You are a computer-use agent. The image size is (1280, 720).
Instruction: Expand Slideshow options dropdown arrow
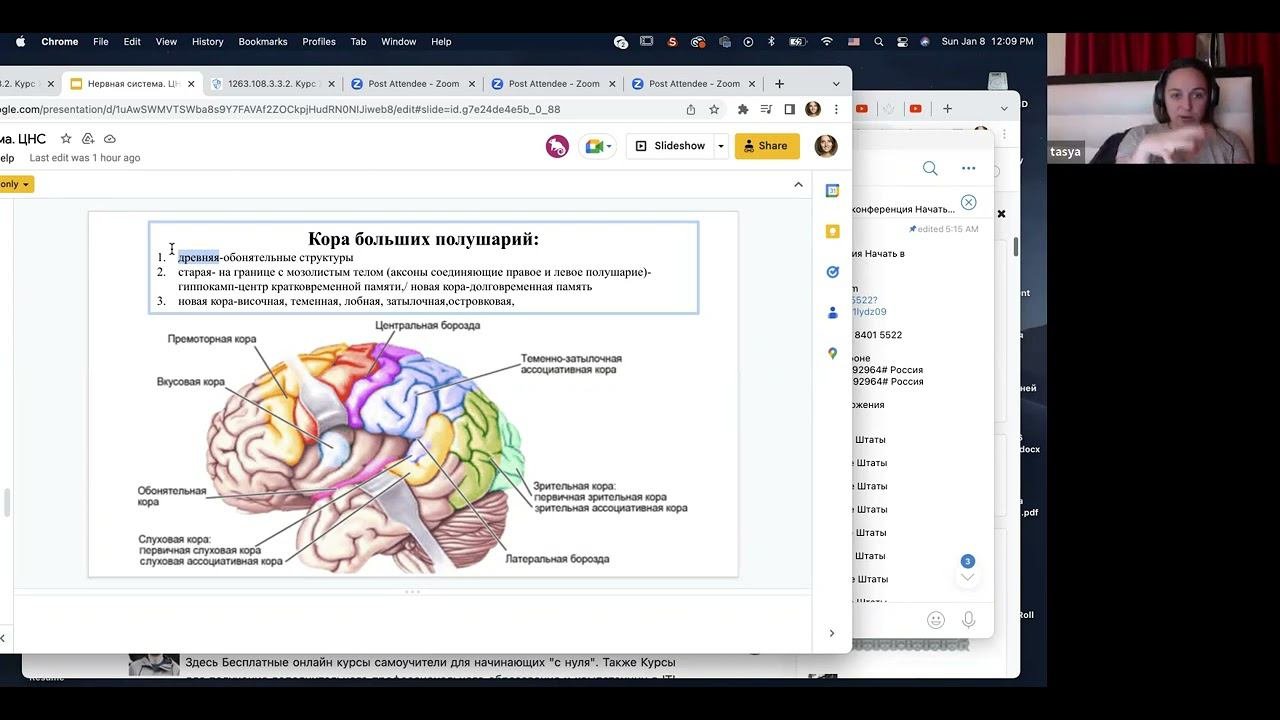720,146
